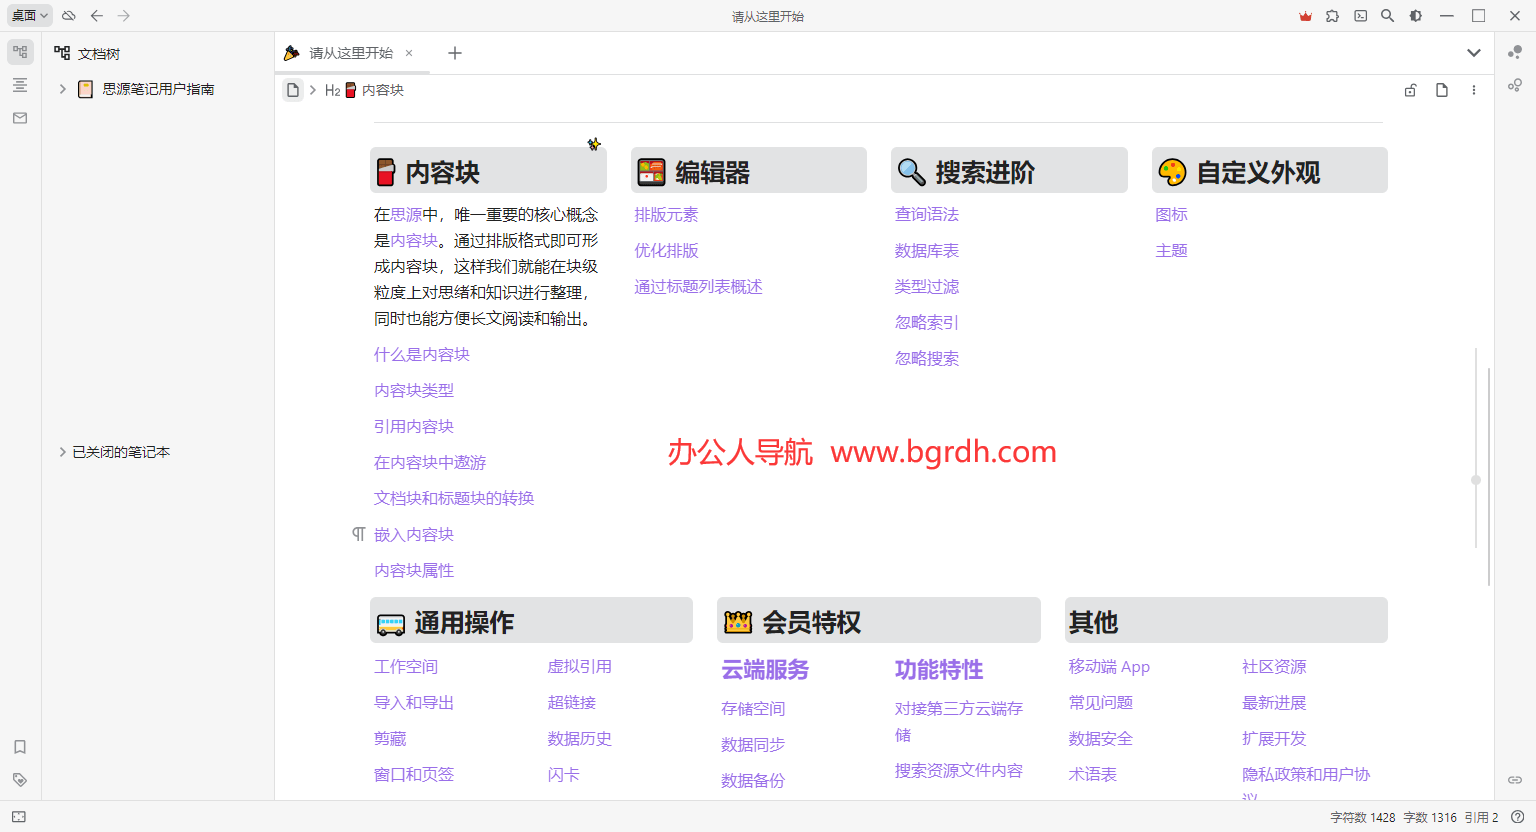
Task: Open the inbox panel in the left sidebar
Action: [19, 117]
